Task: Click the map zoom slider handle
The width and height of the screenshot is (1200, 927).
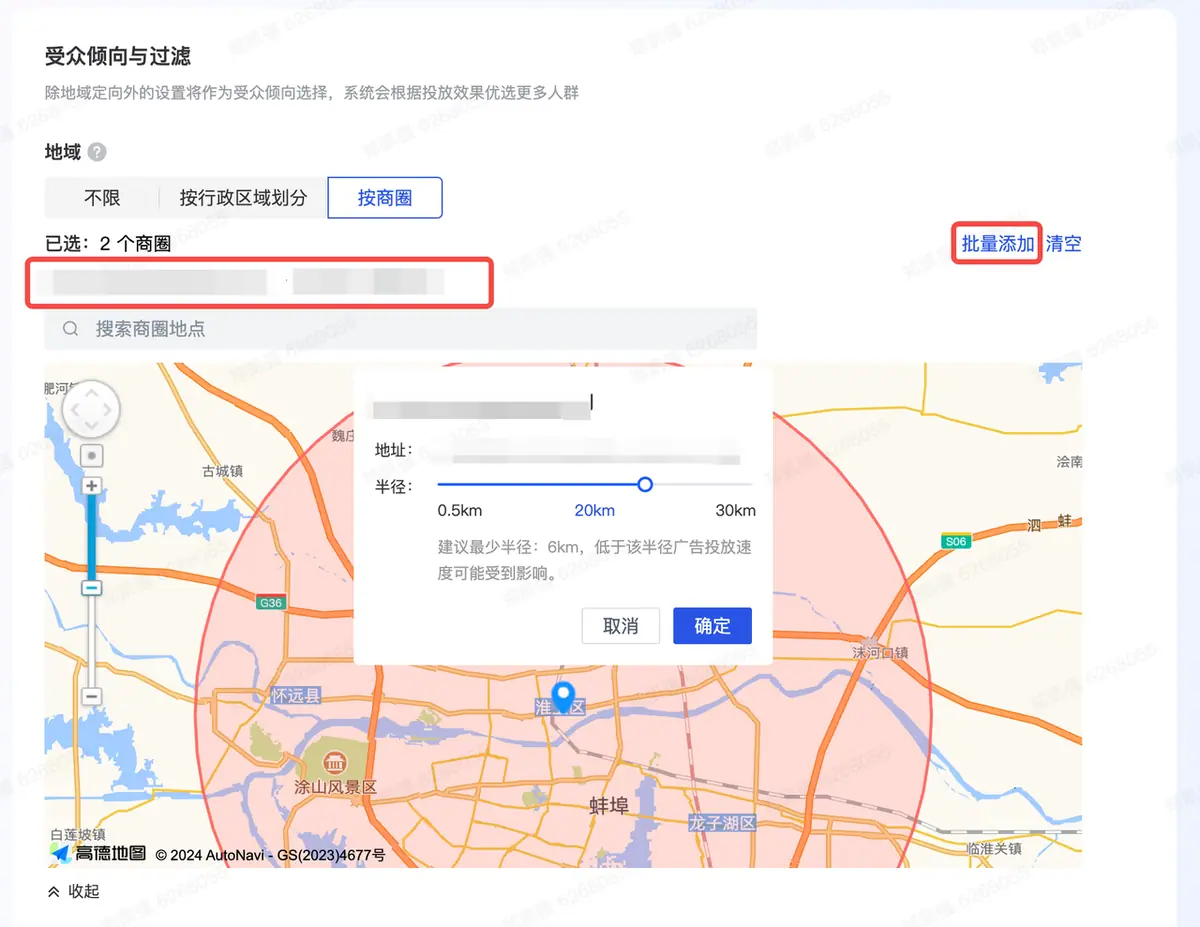Action: pos(91,588)
